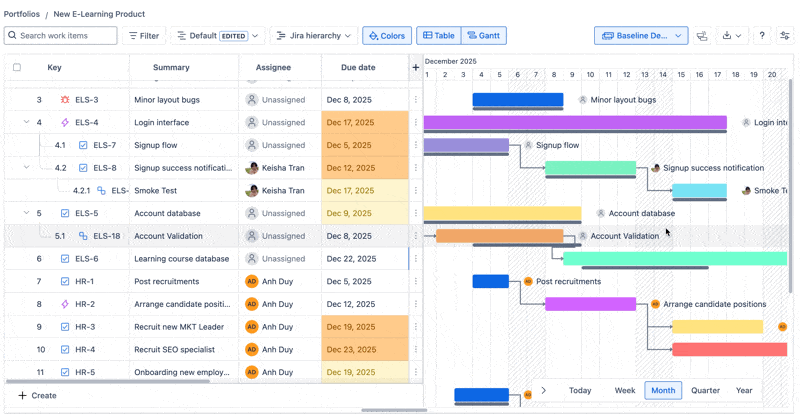Image resolution: width=800 pixels, height=414 pixels.
Task: Switch to the Gantt view tab
Action: tap(484, 36)
